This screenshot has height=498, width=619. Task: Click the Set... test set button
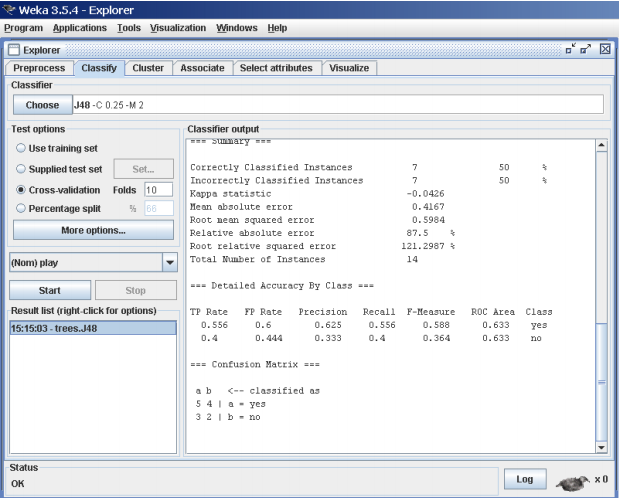coord(143,169)
